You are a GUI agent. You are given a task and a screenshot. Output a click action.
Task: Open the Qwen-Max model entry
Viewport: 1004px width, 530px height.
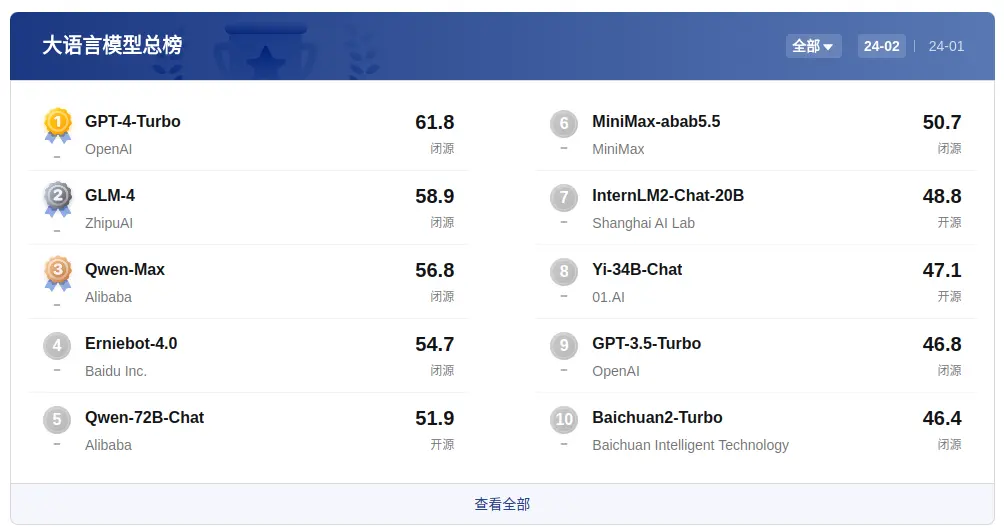125,269
